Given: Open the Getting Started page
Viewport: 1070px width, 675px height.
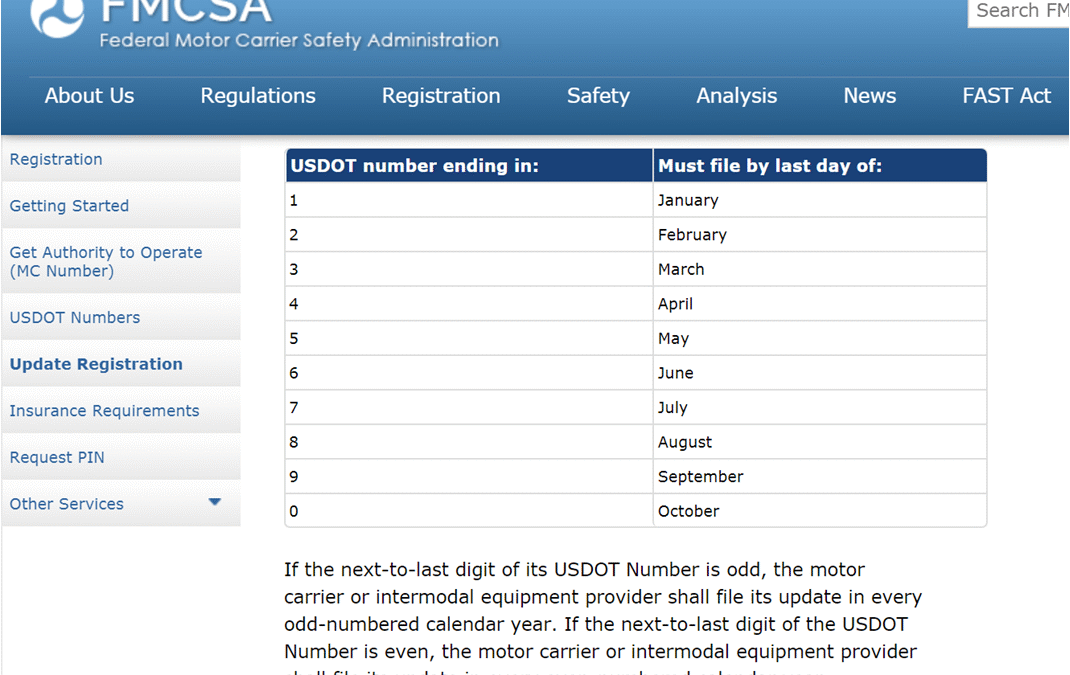Looking at the screenshot, I should 69,206.
